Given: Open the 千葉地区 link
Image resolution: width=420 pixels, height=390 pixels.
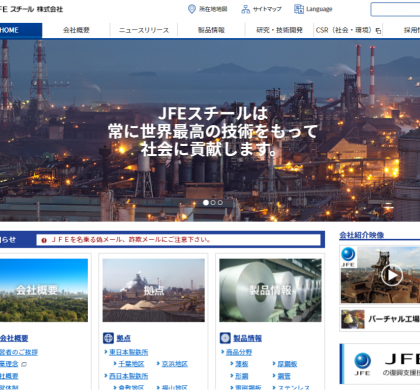Looking at the screenshot, I should [x=131, y=364].
